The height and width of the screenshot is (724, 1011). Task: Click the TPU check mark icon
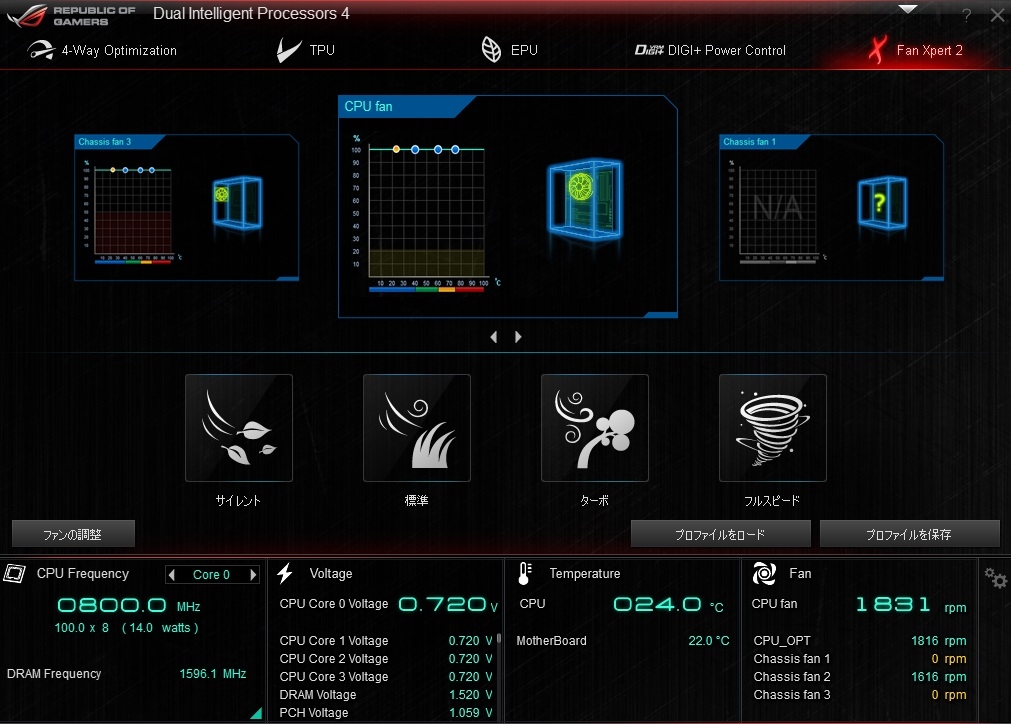coord(288,50)
